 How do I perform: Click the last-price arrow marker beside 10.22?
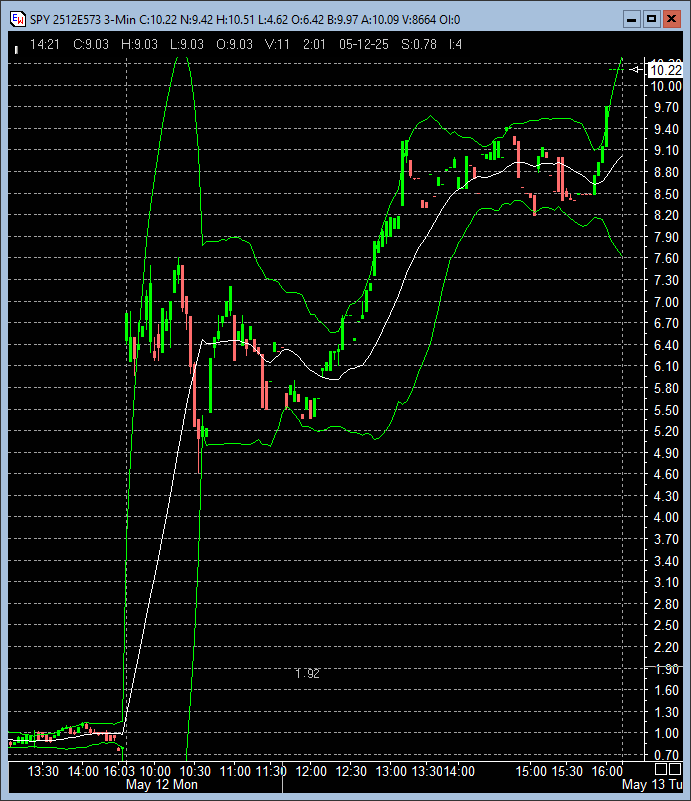coord(635,69)
